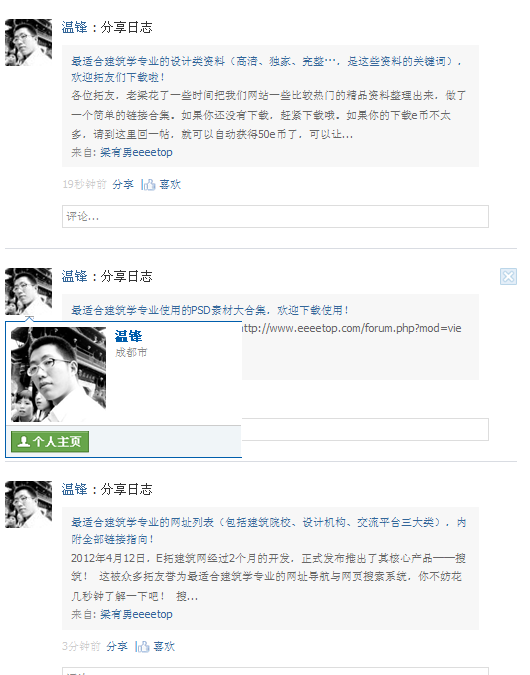The image size is (530, 675).
Task: Click 温锋 author link on third post
Action: coord(74,489)
